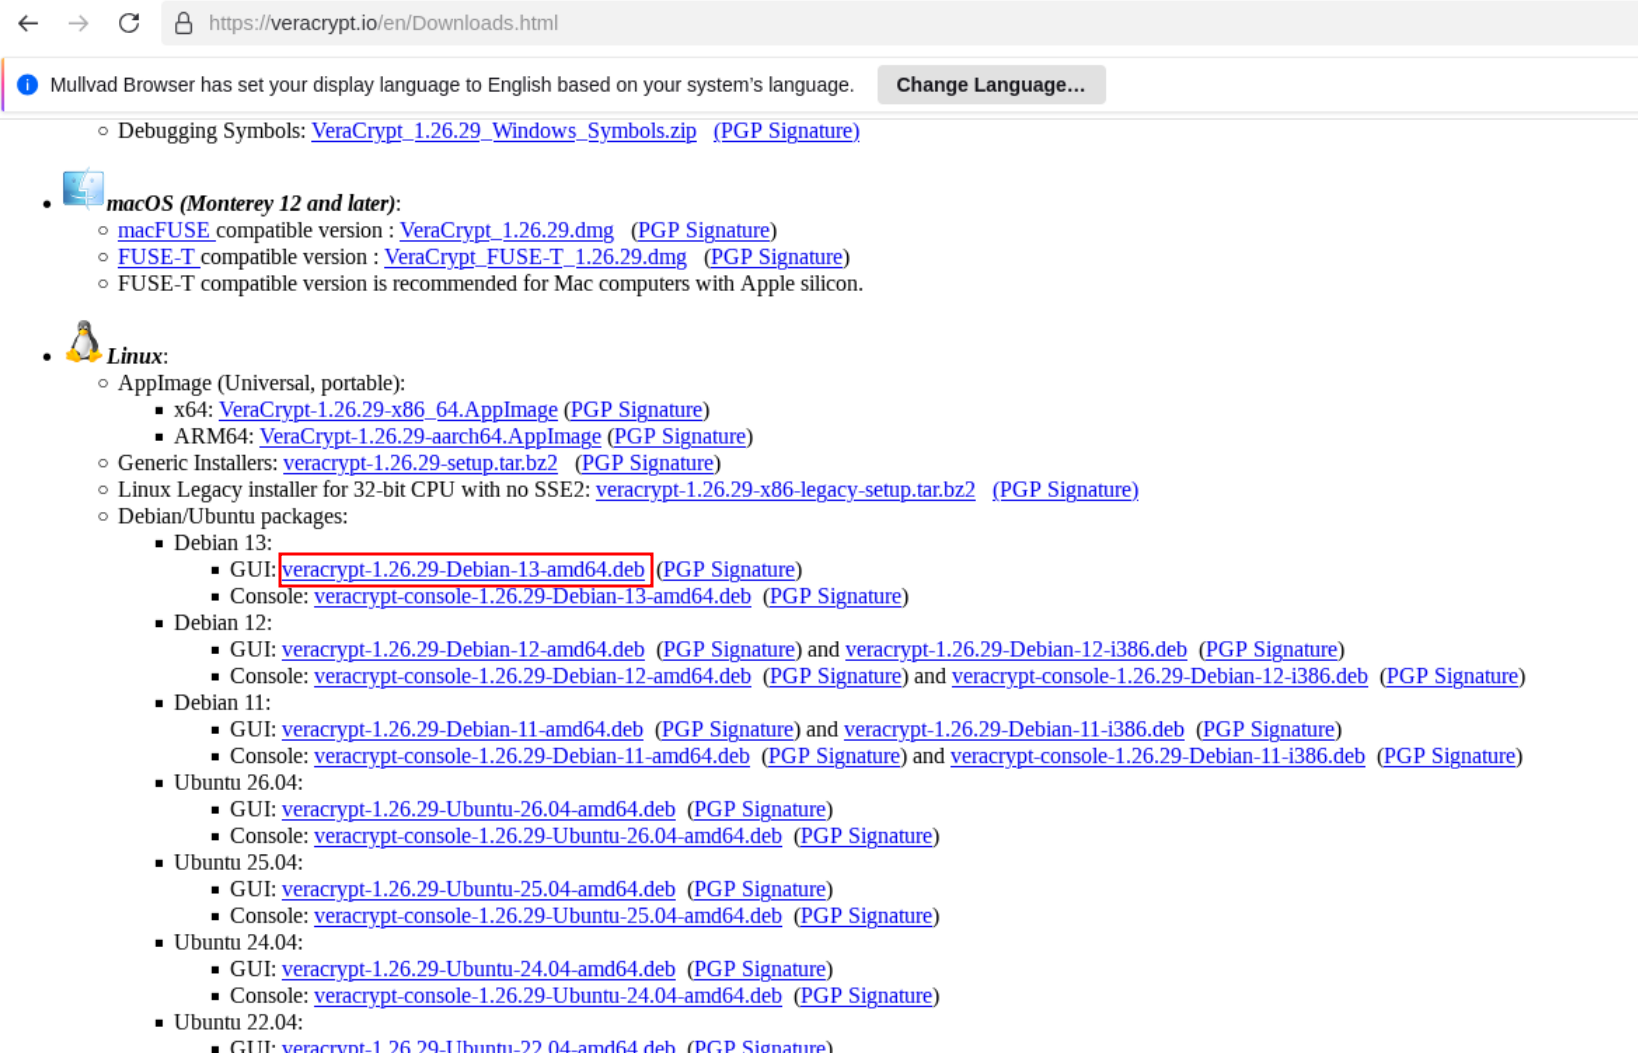Download veracrypt-1.26.29-Debian-11-amd64.deb
The image size is (1638, 1053).
click(462, 730)
